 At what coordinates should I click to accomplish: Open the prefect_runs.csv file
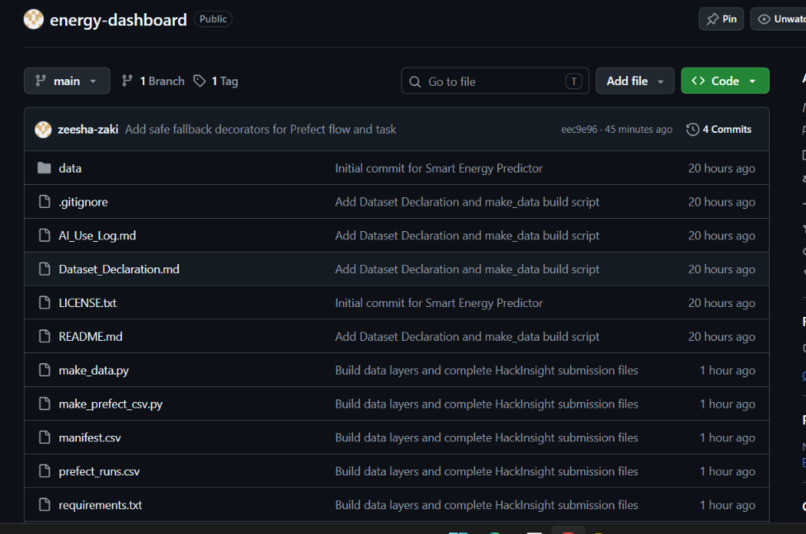point(99,471)
